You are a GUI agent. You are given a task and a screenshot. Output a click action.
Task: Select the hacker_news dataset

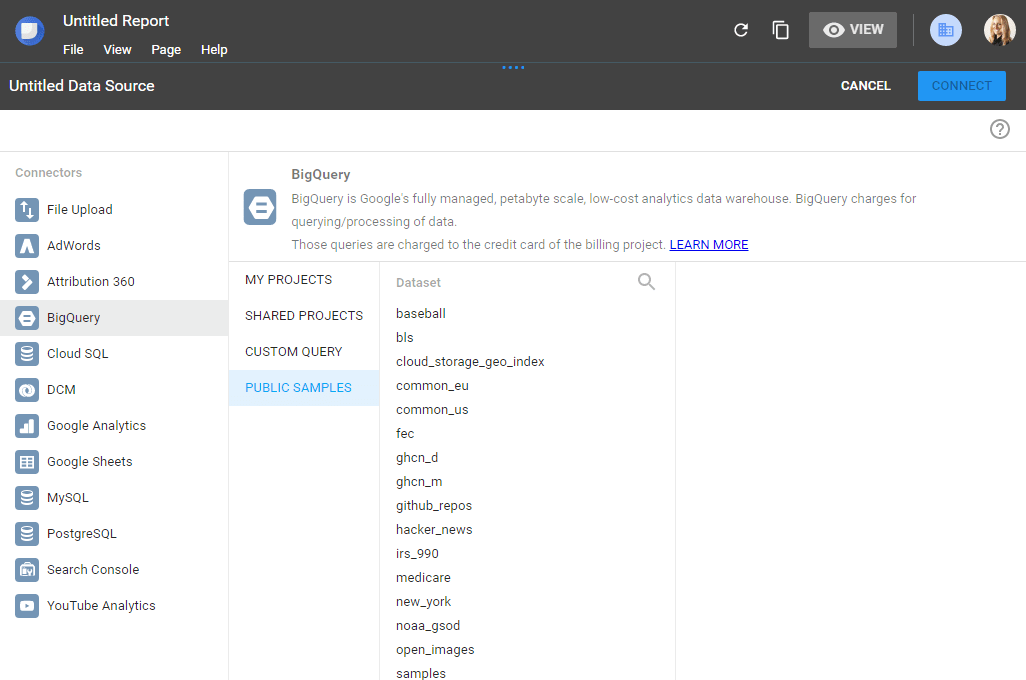pyautogui.click(x=434, y=529)
